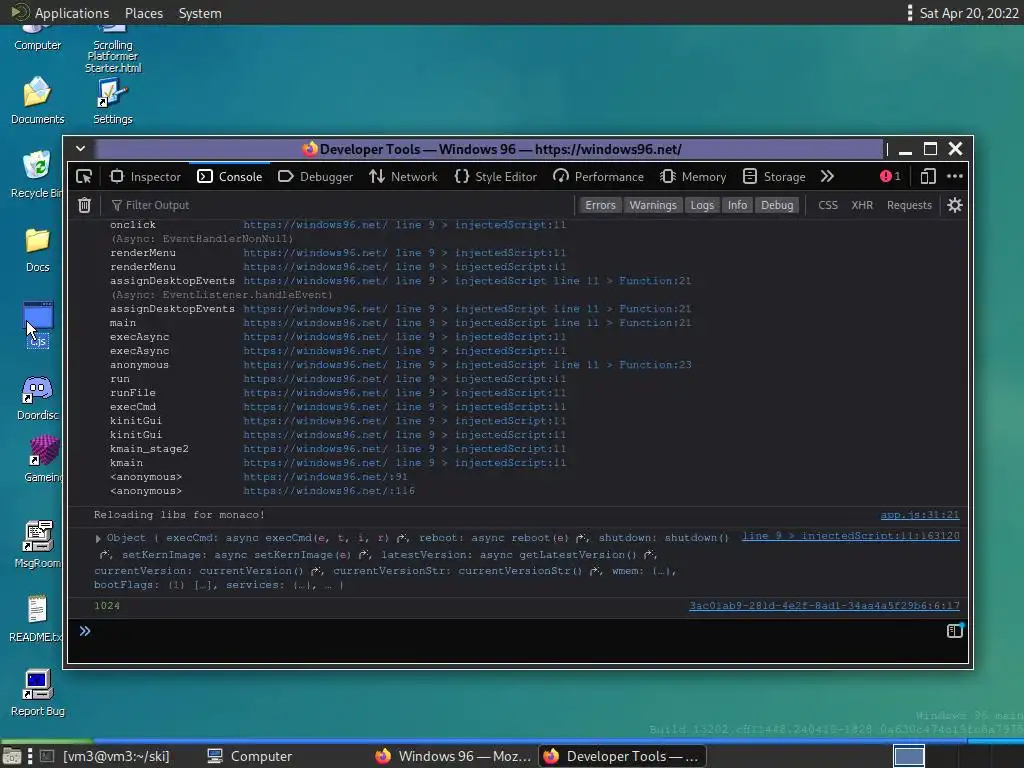Viewport: 1024px width, 768px height.
Task: Open console settings gear icon
Action: tap(955, 205)
